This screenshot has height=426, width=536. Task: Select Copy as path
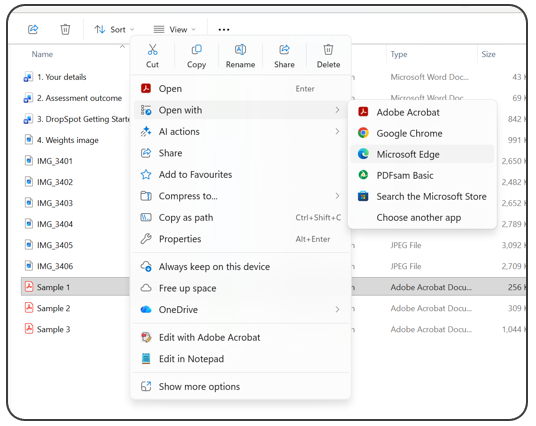(241, 217)
